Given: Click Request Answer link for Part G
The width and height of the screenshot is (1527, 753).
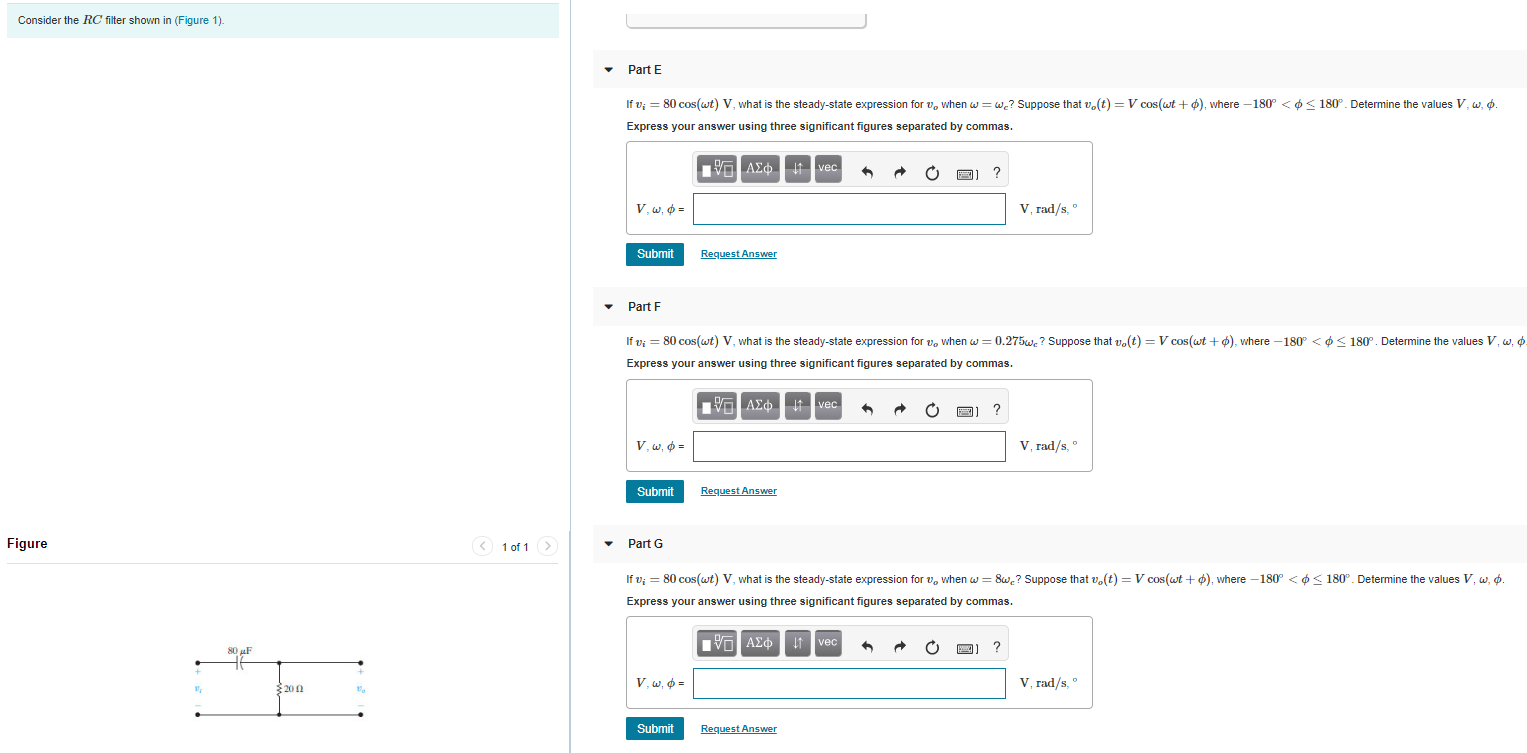Looking at the screenshot, I should click(x=739, y=729).
